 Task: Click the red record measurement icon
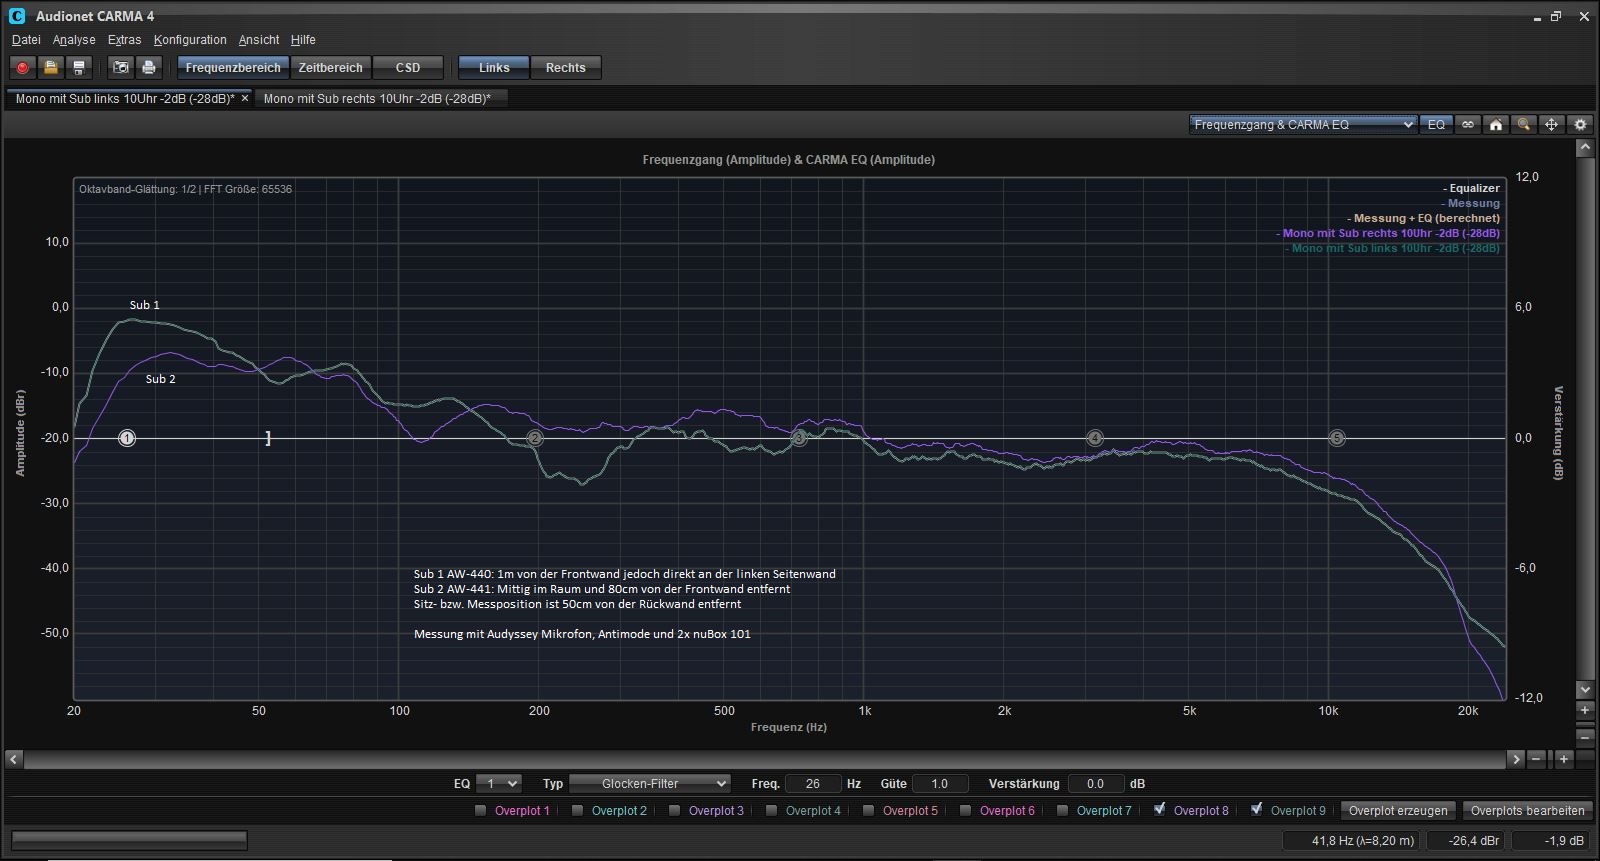[x=22, y=68]
